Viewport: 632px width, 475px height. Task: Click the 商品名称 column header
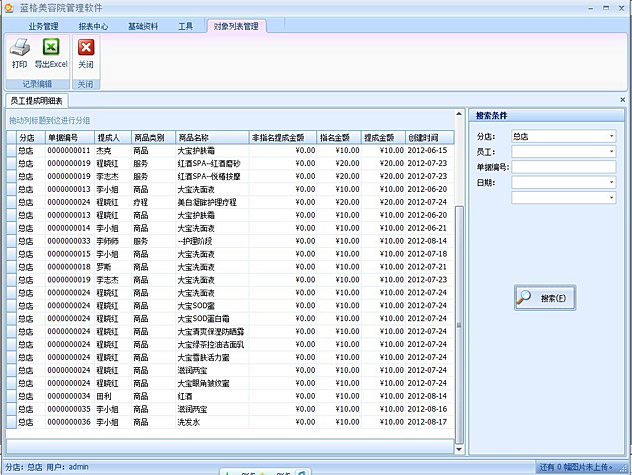click(x=212, y=138)
